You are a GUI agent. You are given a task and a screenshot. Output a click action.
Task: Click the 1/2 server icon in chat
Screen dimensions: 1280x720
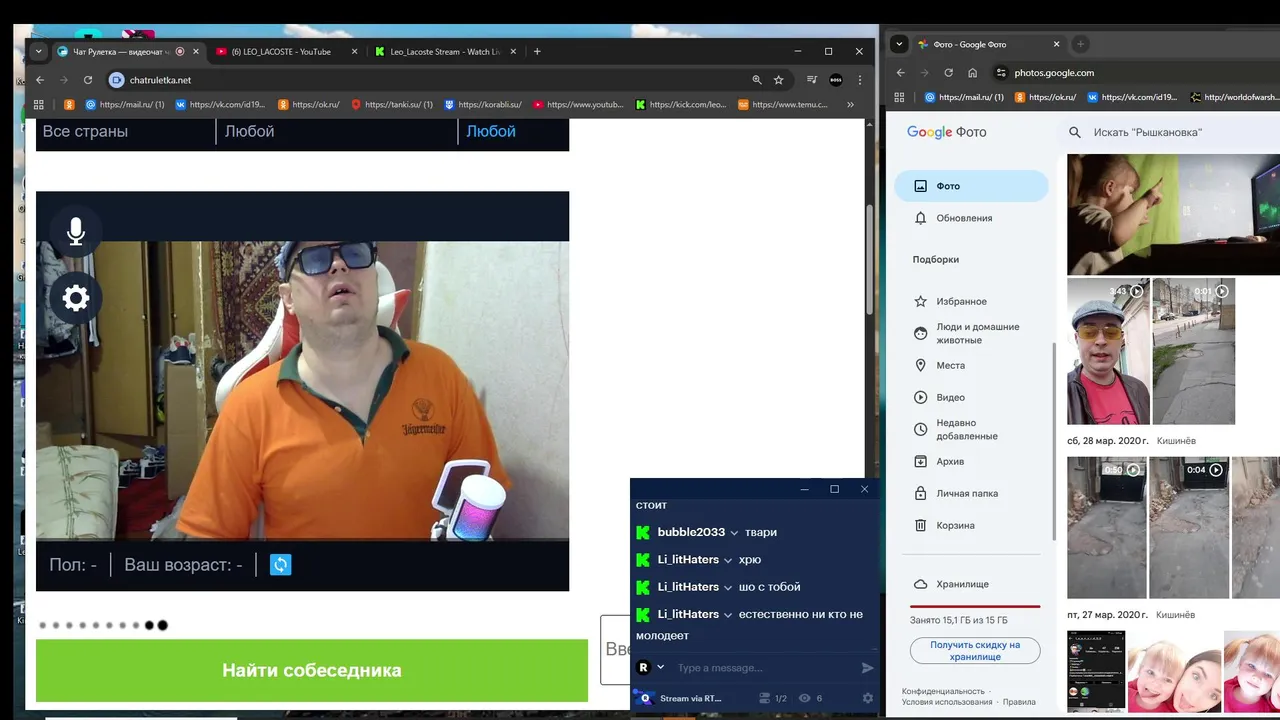coord(765,698)
